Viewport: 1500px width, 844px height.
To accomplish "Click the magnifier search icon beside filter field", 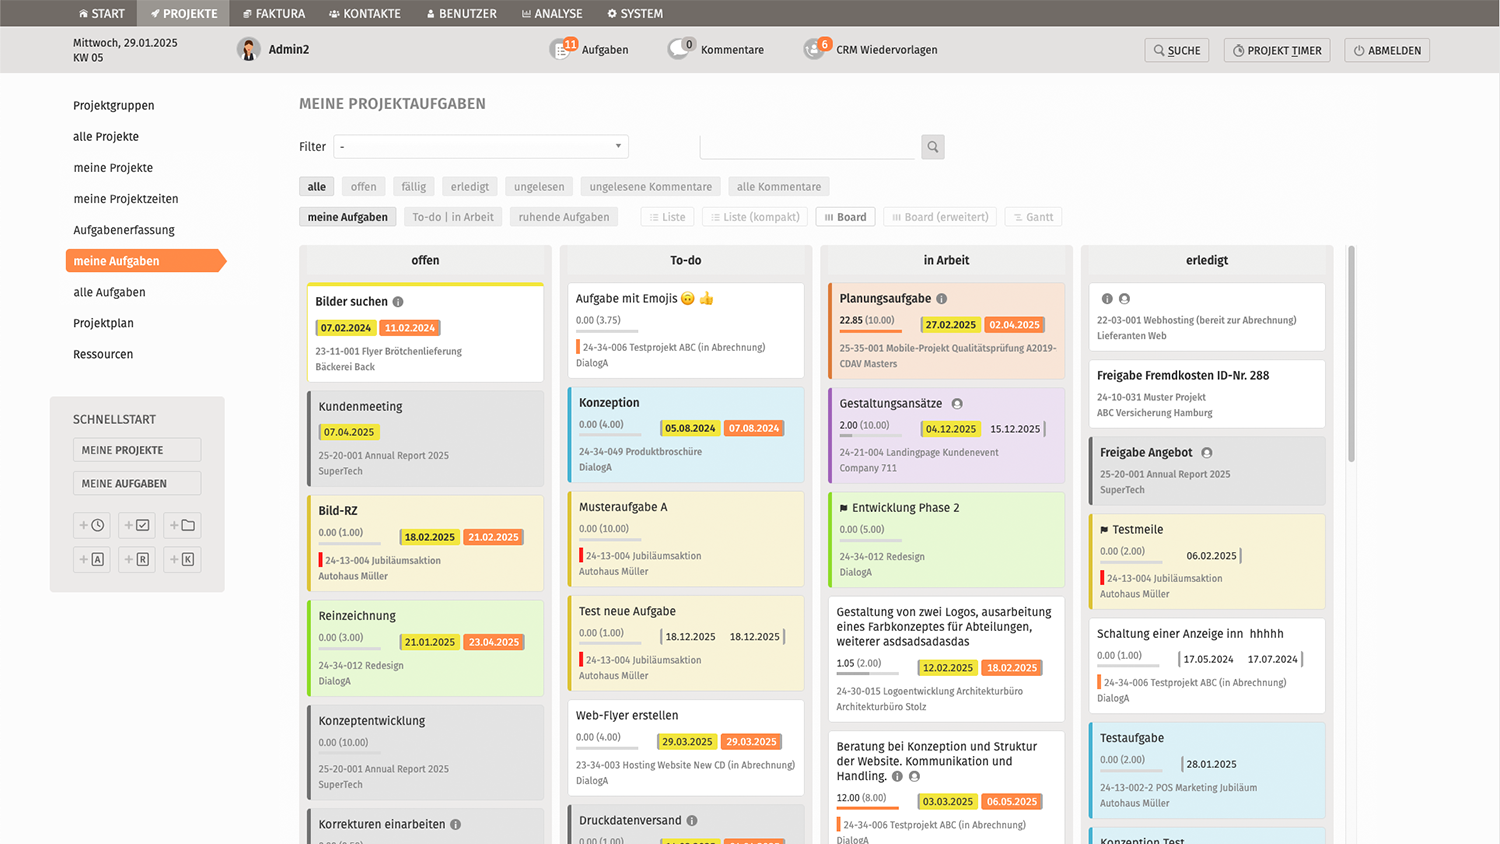I will coord(932,147).
